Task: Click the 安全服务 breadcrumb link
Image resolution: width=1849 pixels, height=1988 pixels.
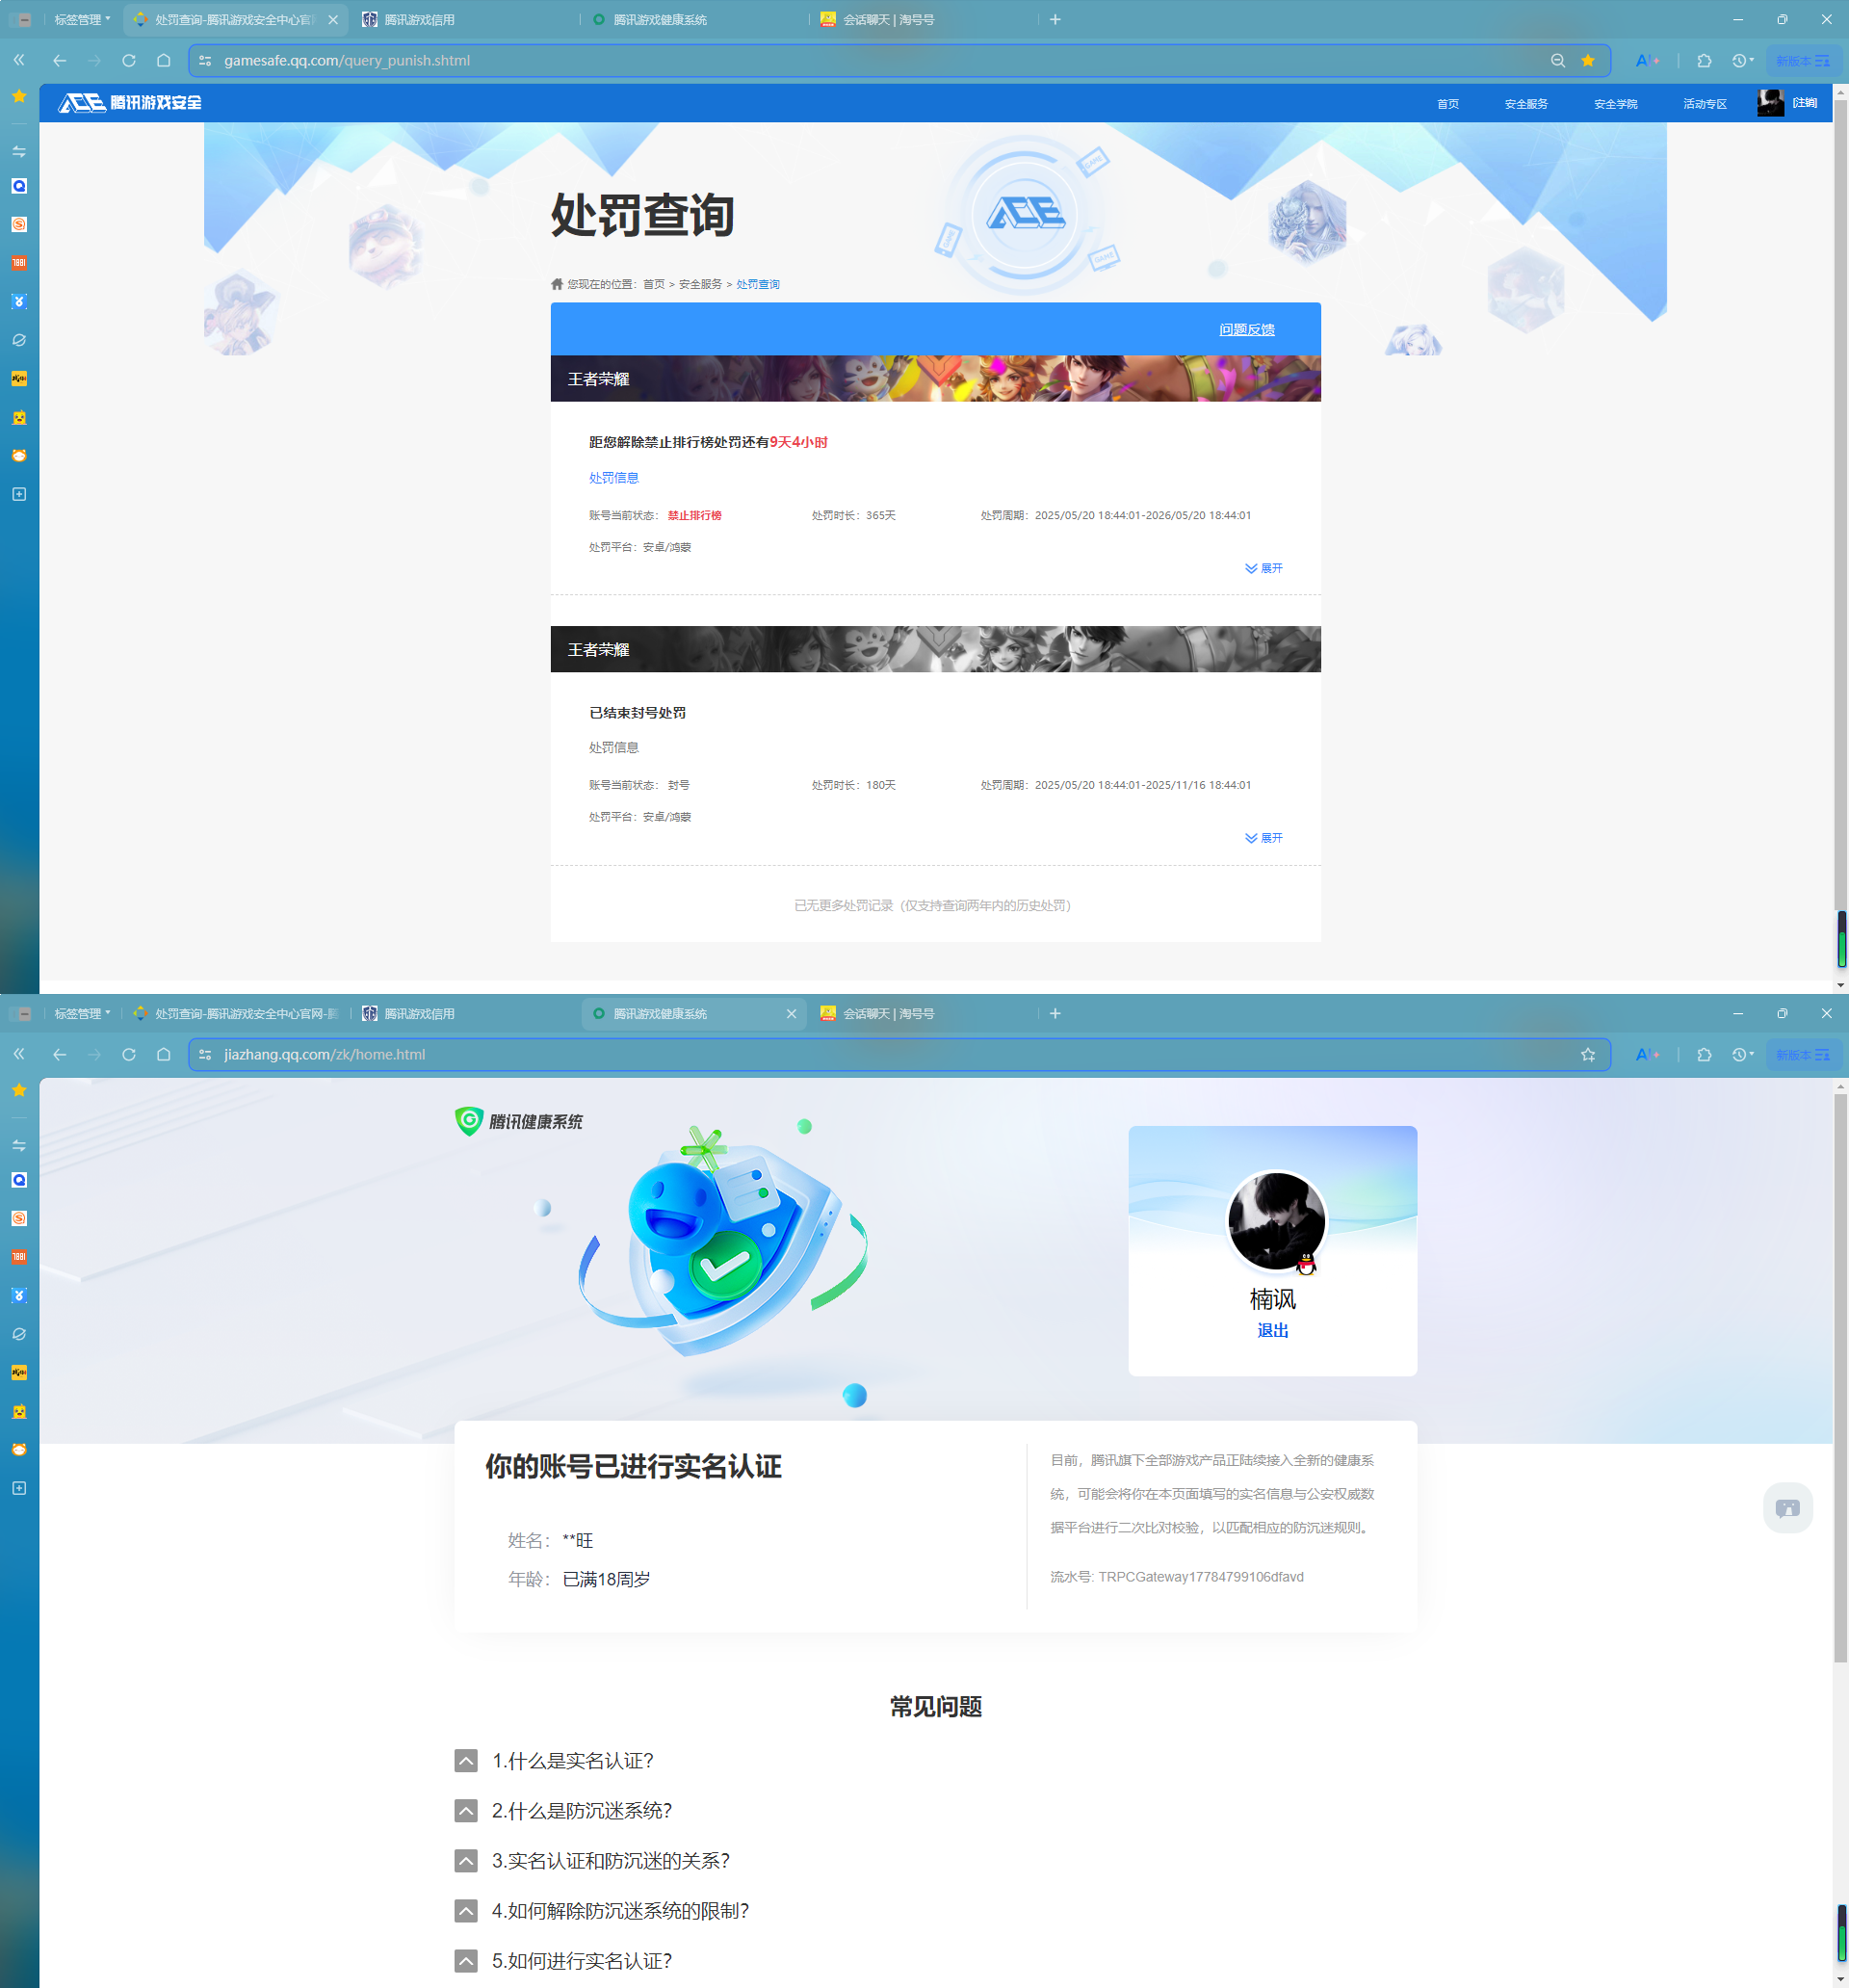Action: coord(700,284)
